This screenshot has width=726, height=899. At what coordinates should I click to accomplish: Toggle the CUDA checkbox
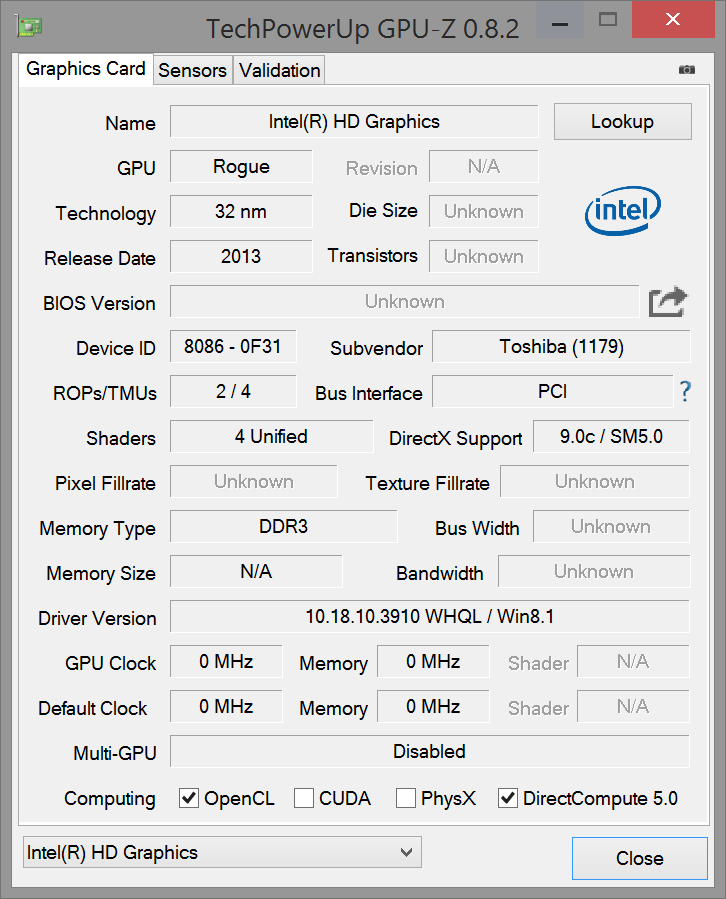tap(304, 798)
